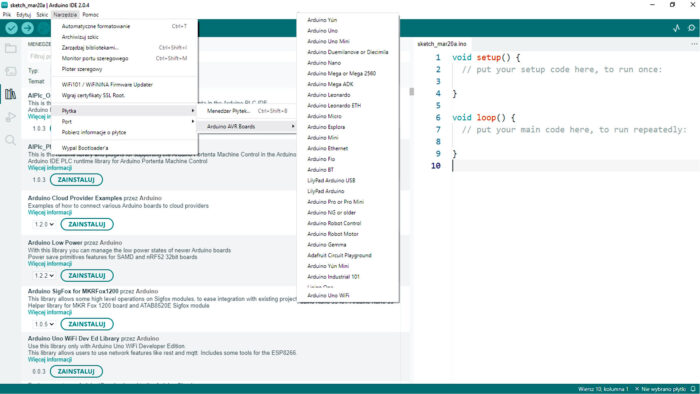Click the notification bell in status bar

pyautogui.click(x=693, y=389)
